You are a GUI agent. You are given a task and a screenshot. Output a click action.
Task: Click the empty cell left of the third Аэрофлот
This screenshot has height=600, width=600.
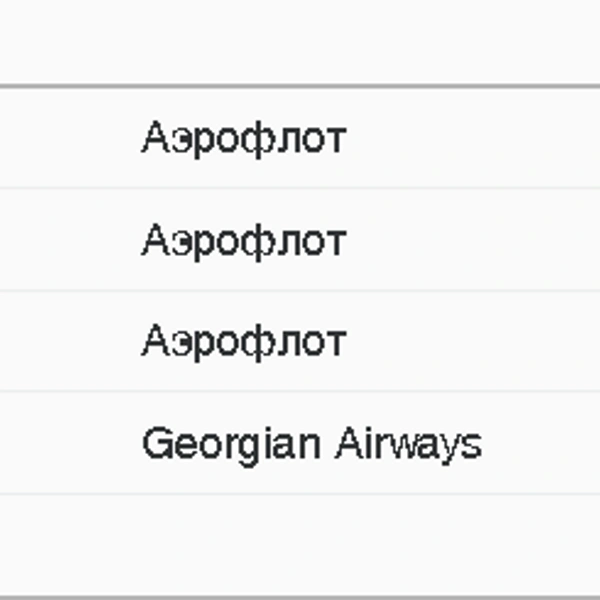(69, 341)
